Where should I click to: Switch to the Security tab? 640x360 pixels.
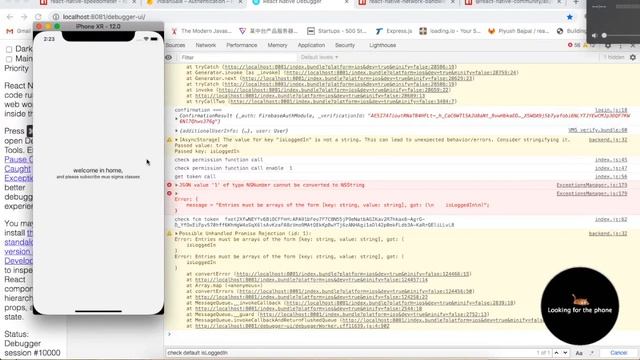point(345,45)
